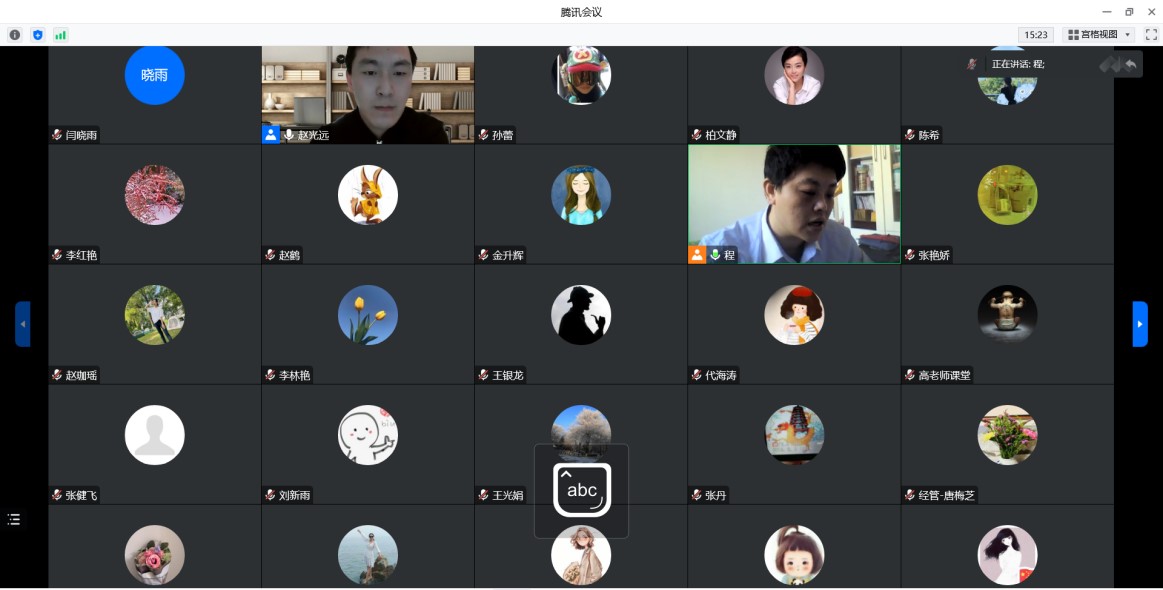This screenshot has width=1163, height=590.
Task: Click the muted mic icon beside 金升辉
Action: (484, 255)
